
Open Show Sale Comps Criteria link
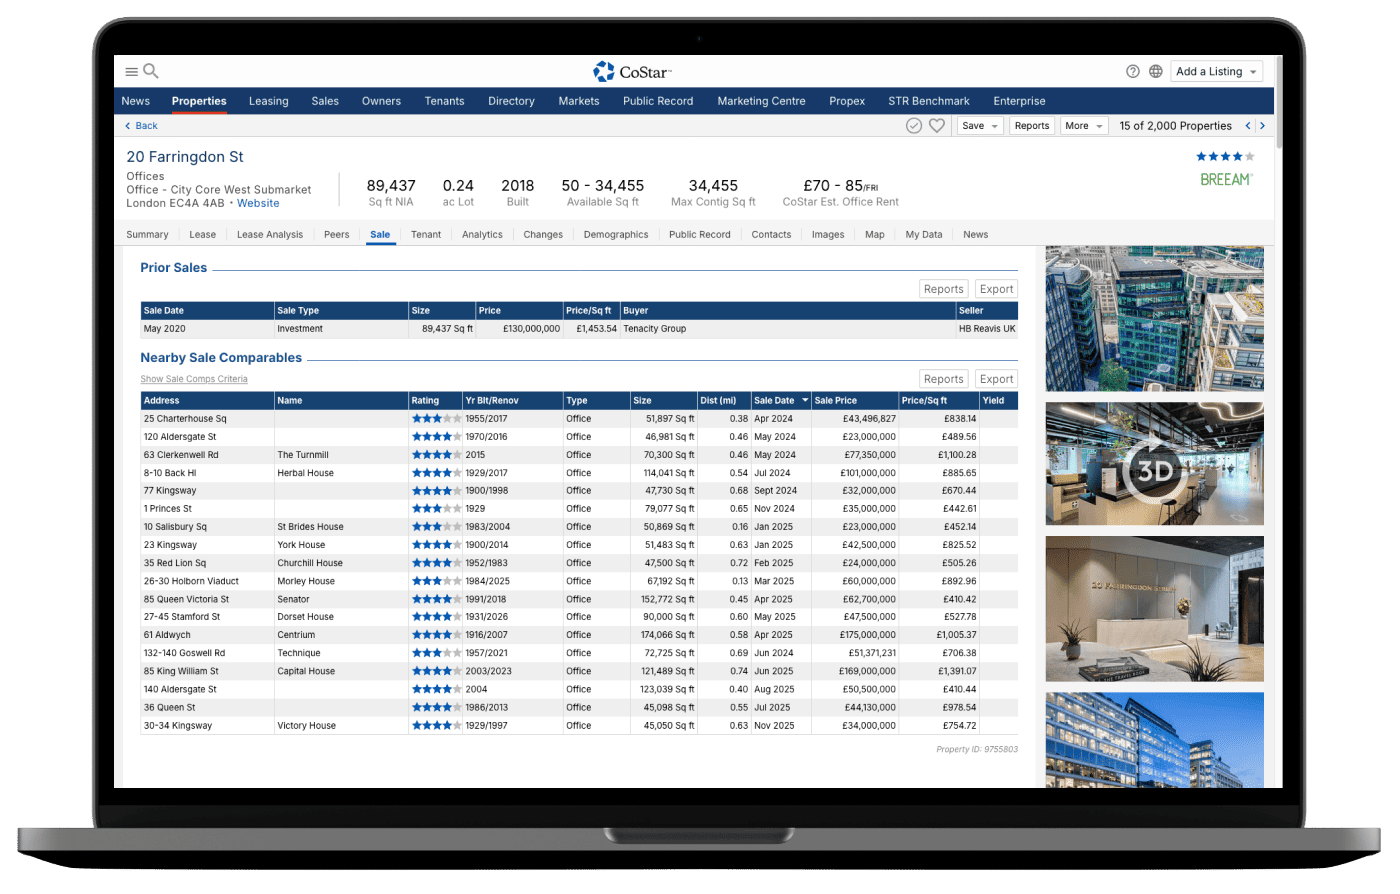click(x=193, y=379)
